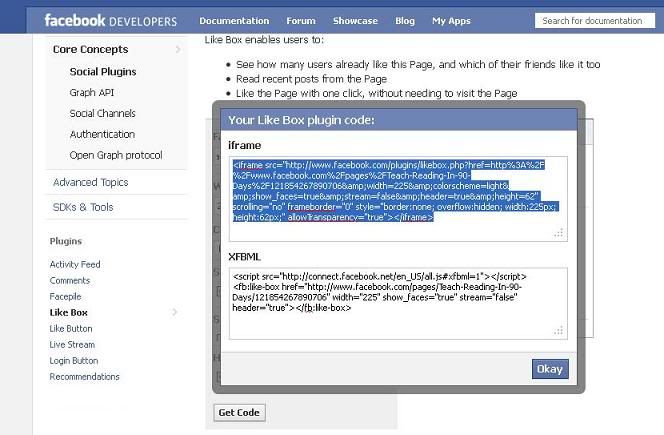Click the facebook DEVELOPERS logo
The height and width of the screenshot is (435, 664).
tap(111, 20)
